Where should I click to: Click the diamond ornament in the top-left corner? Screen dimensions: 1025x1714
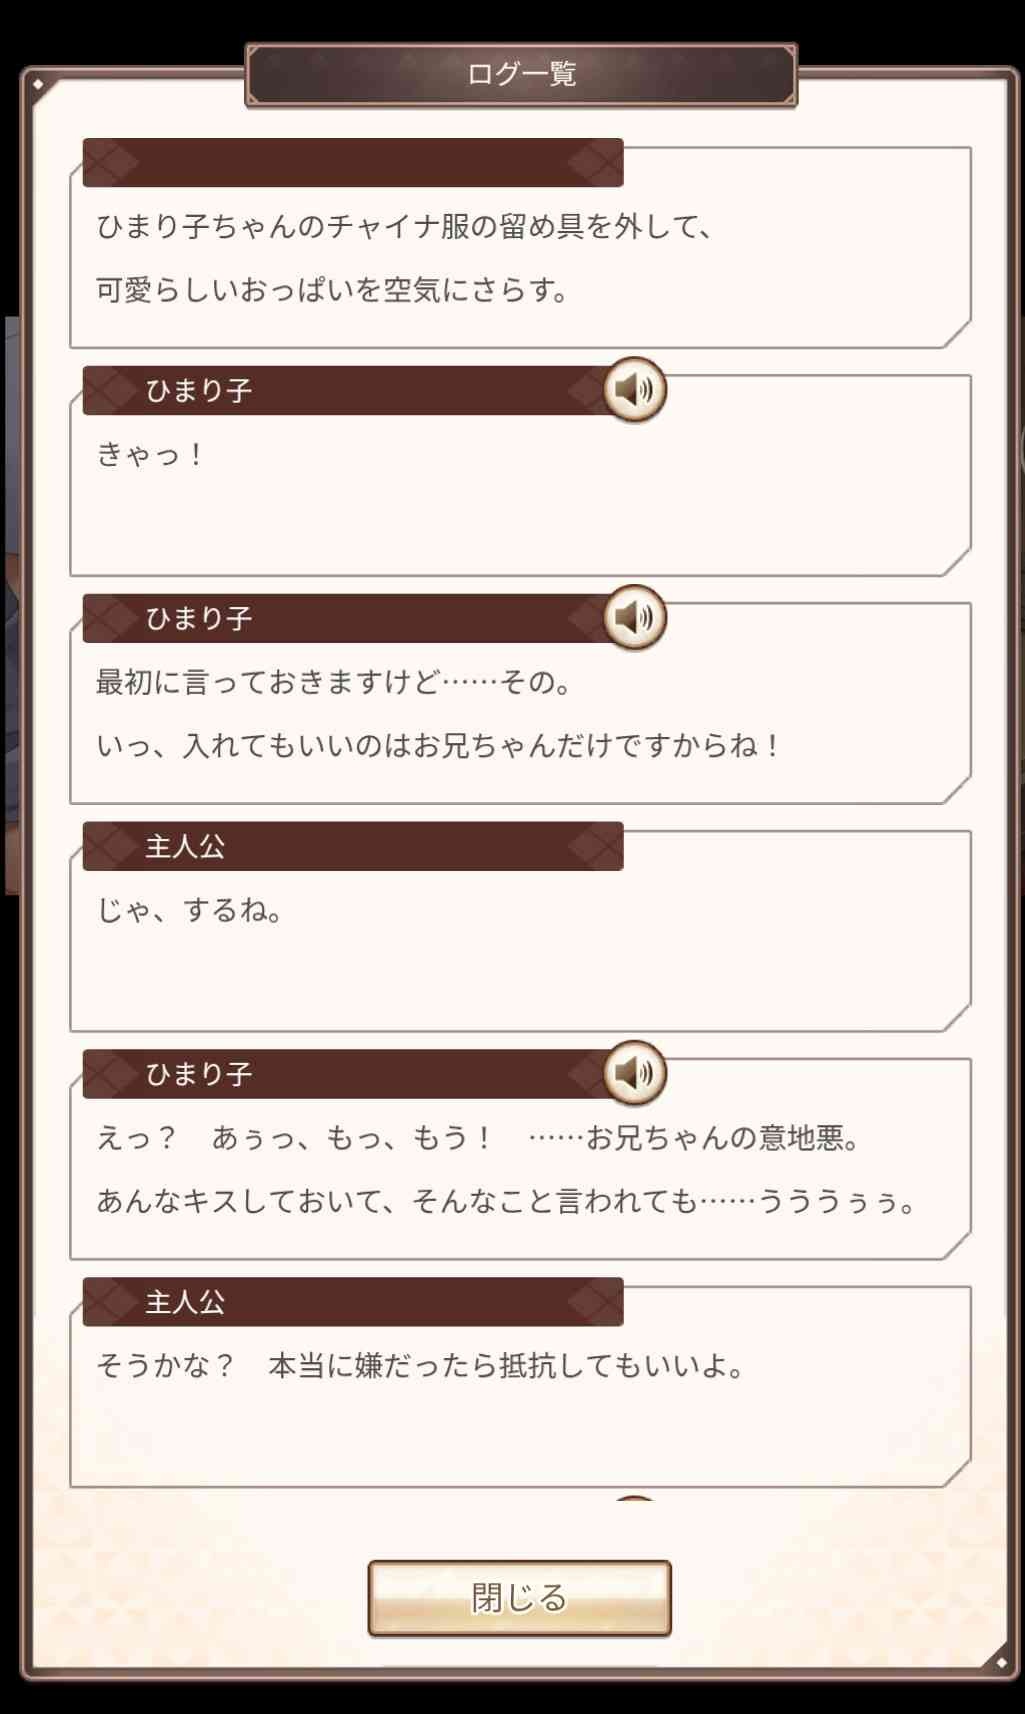point(38,84)
